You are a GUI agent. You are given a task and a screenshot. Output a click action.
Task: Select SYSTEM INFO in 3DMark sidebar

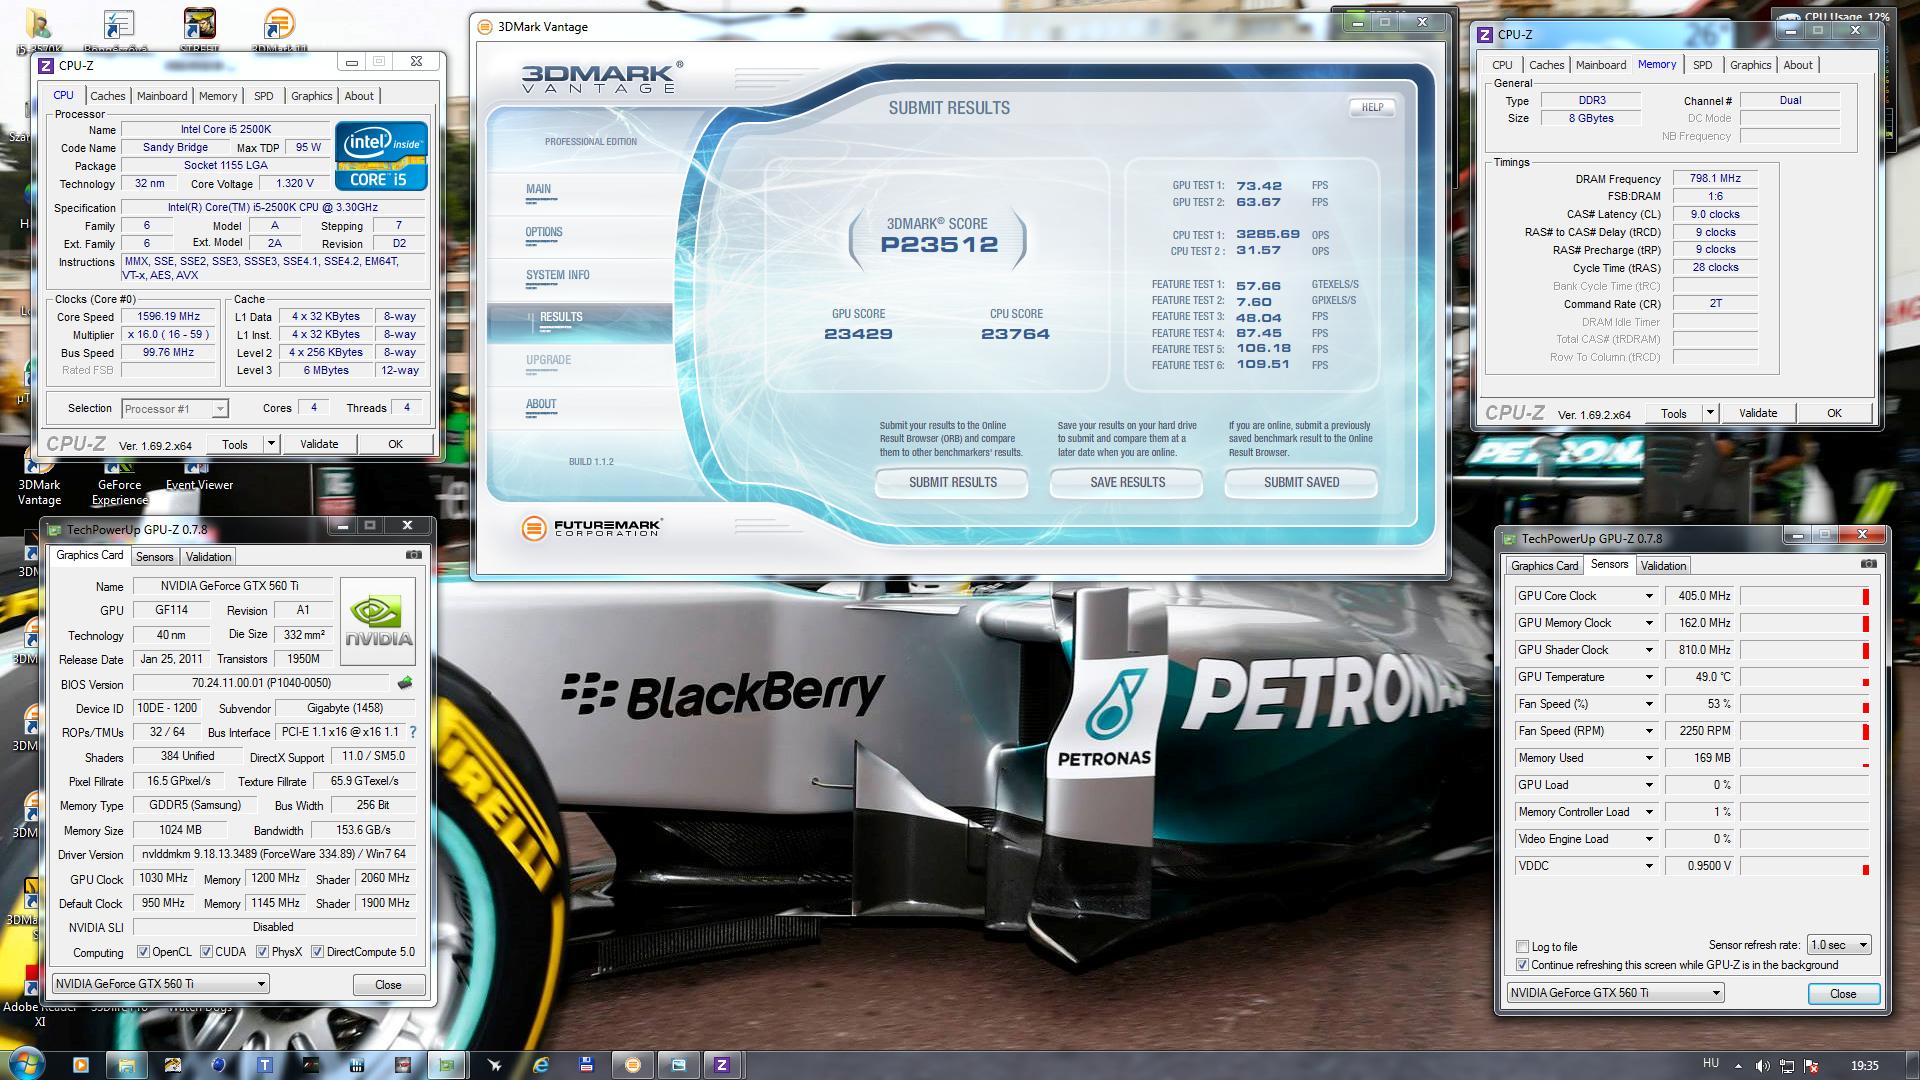pyautogui.click(x=557, y=275)
